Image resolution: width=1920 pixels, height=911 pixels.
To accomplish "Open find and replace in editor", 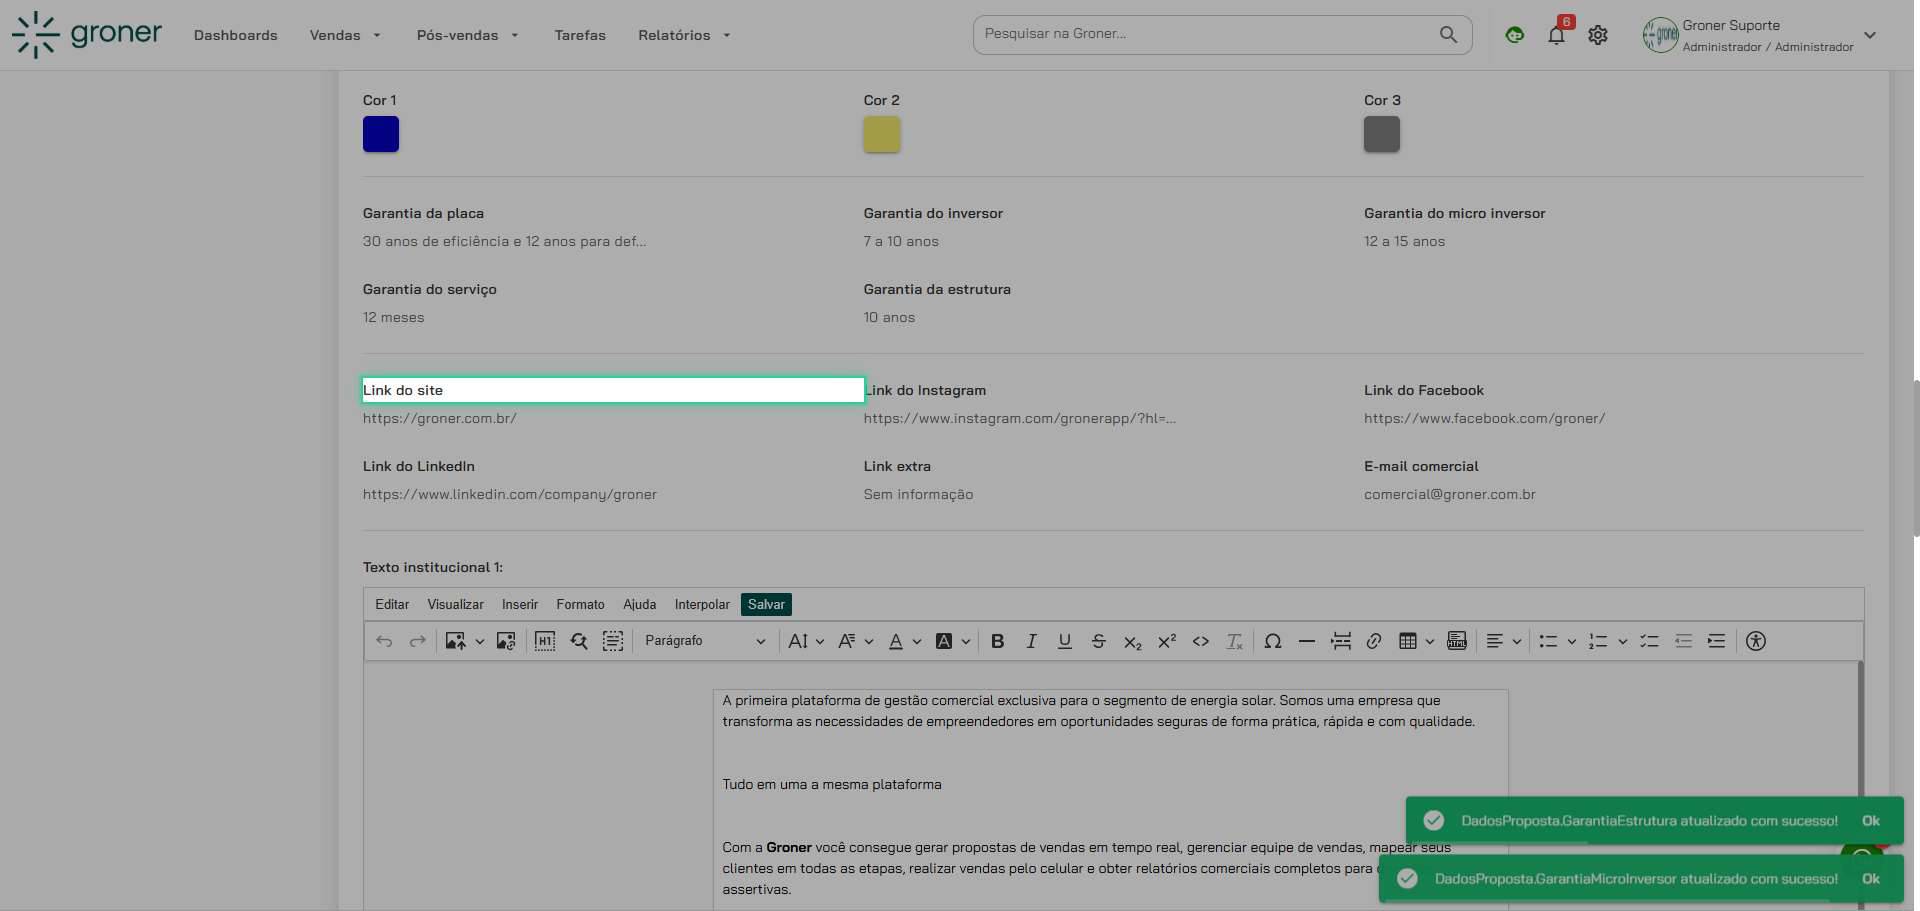I will 579,641.
